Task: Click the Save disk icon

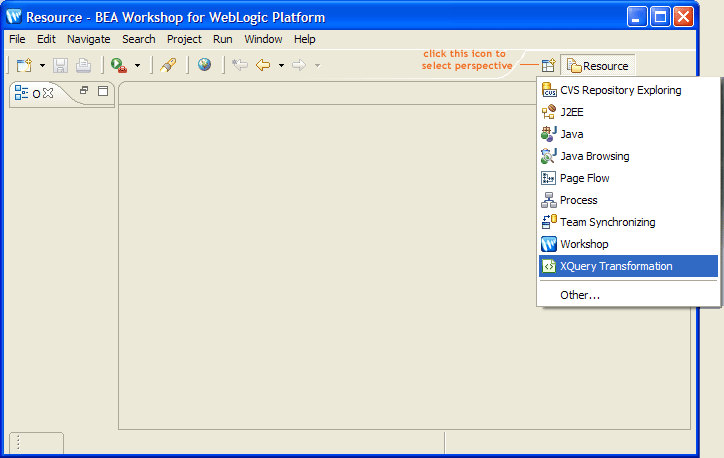Action: click(x=60, y=66)
